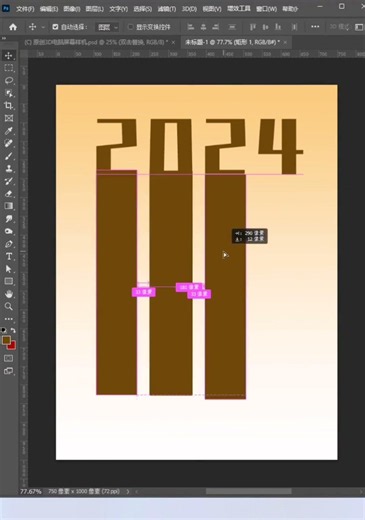The image size is (365, 520).
Task: Close the 未标题-1 document tab
Action: tap(285, 42)
